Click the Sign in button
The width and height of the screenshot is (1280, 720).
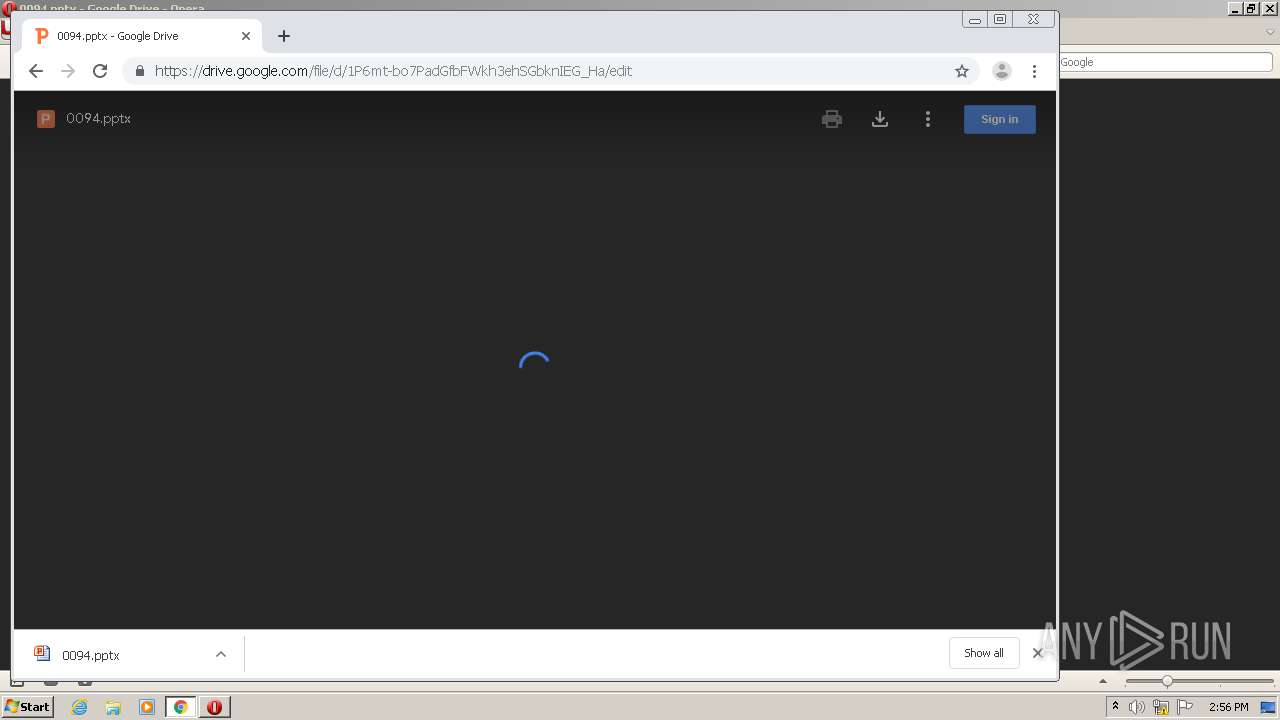(x=1000, y=119)
